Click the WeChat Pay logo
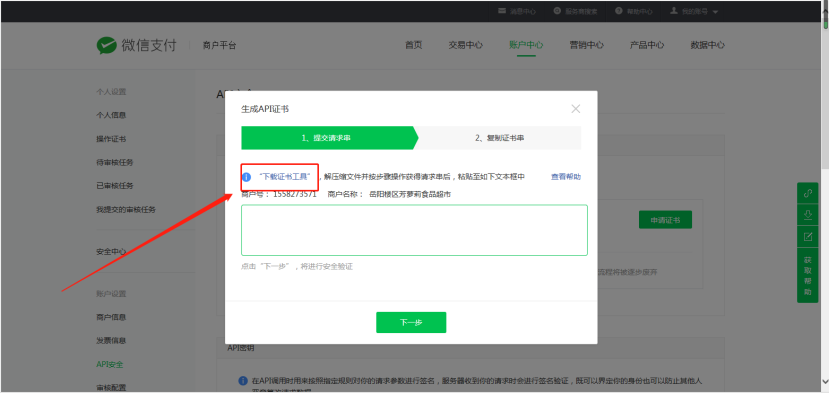The height and width of the screenshot is (394, 830). pyautogui.click(x=137, y=46)
